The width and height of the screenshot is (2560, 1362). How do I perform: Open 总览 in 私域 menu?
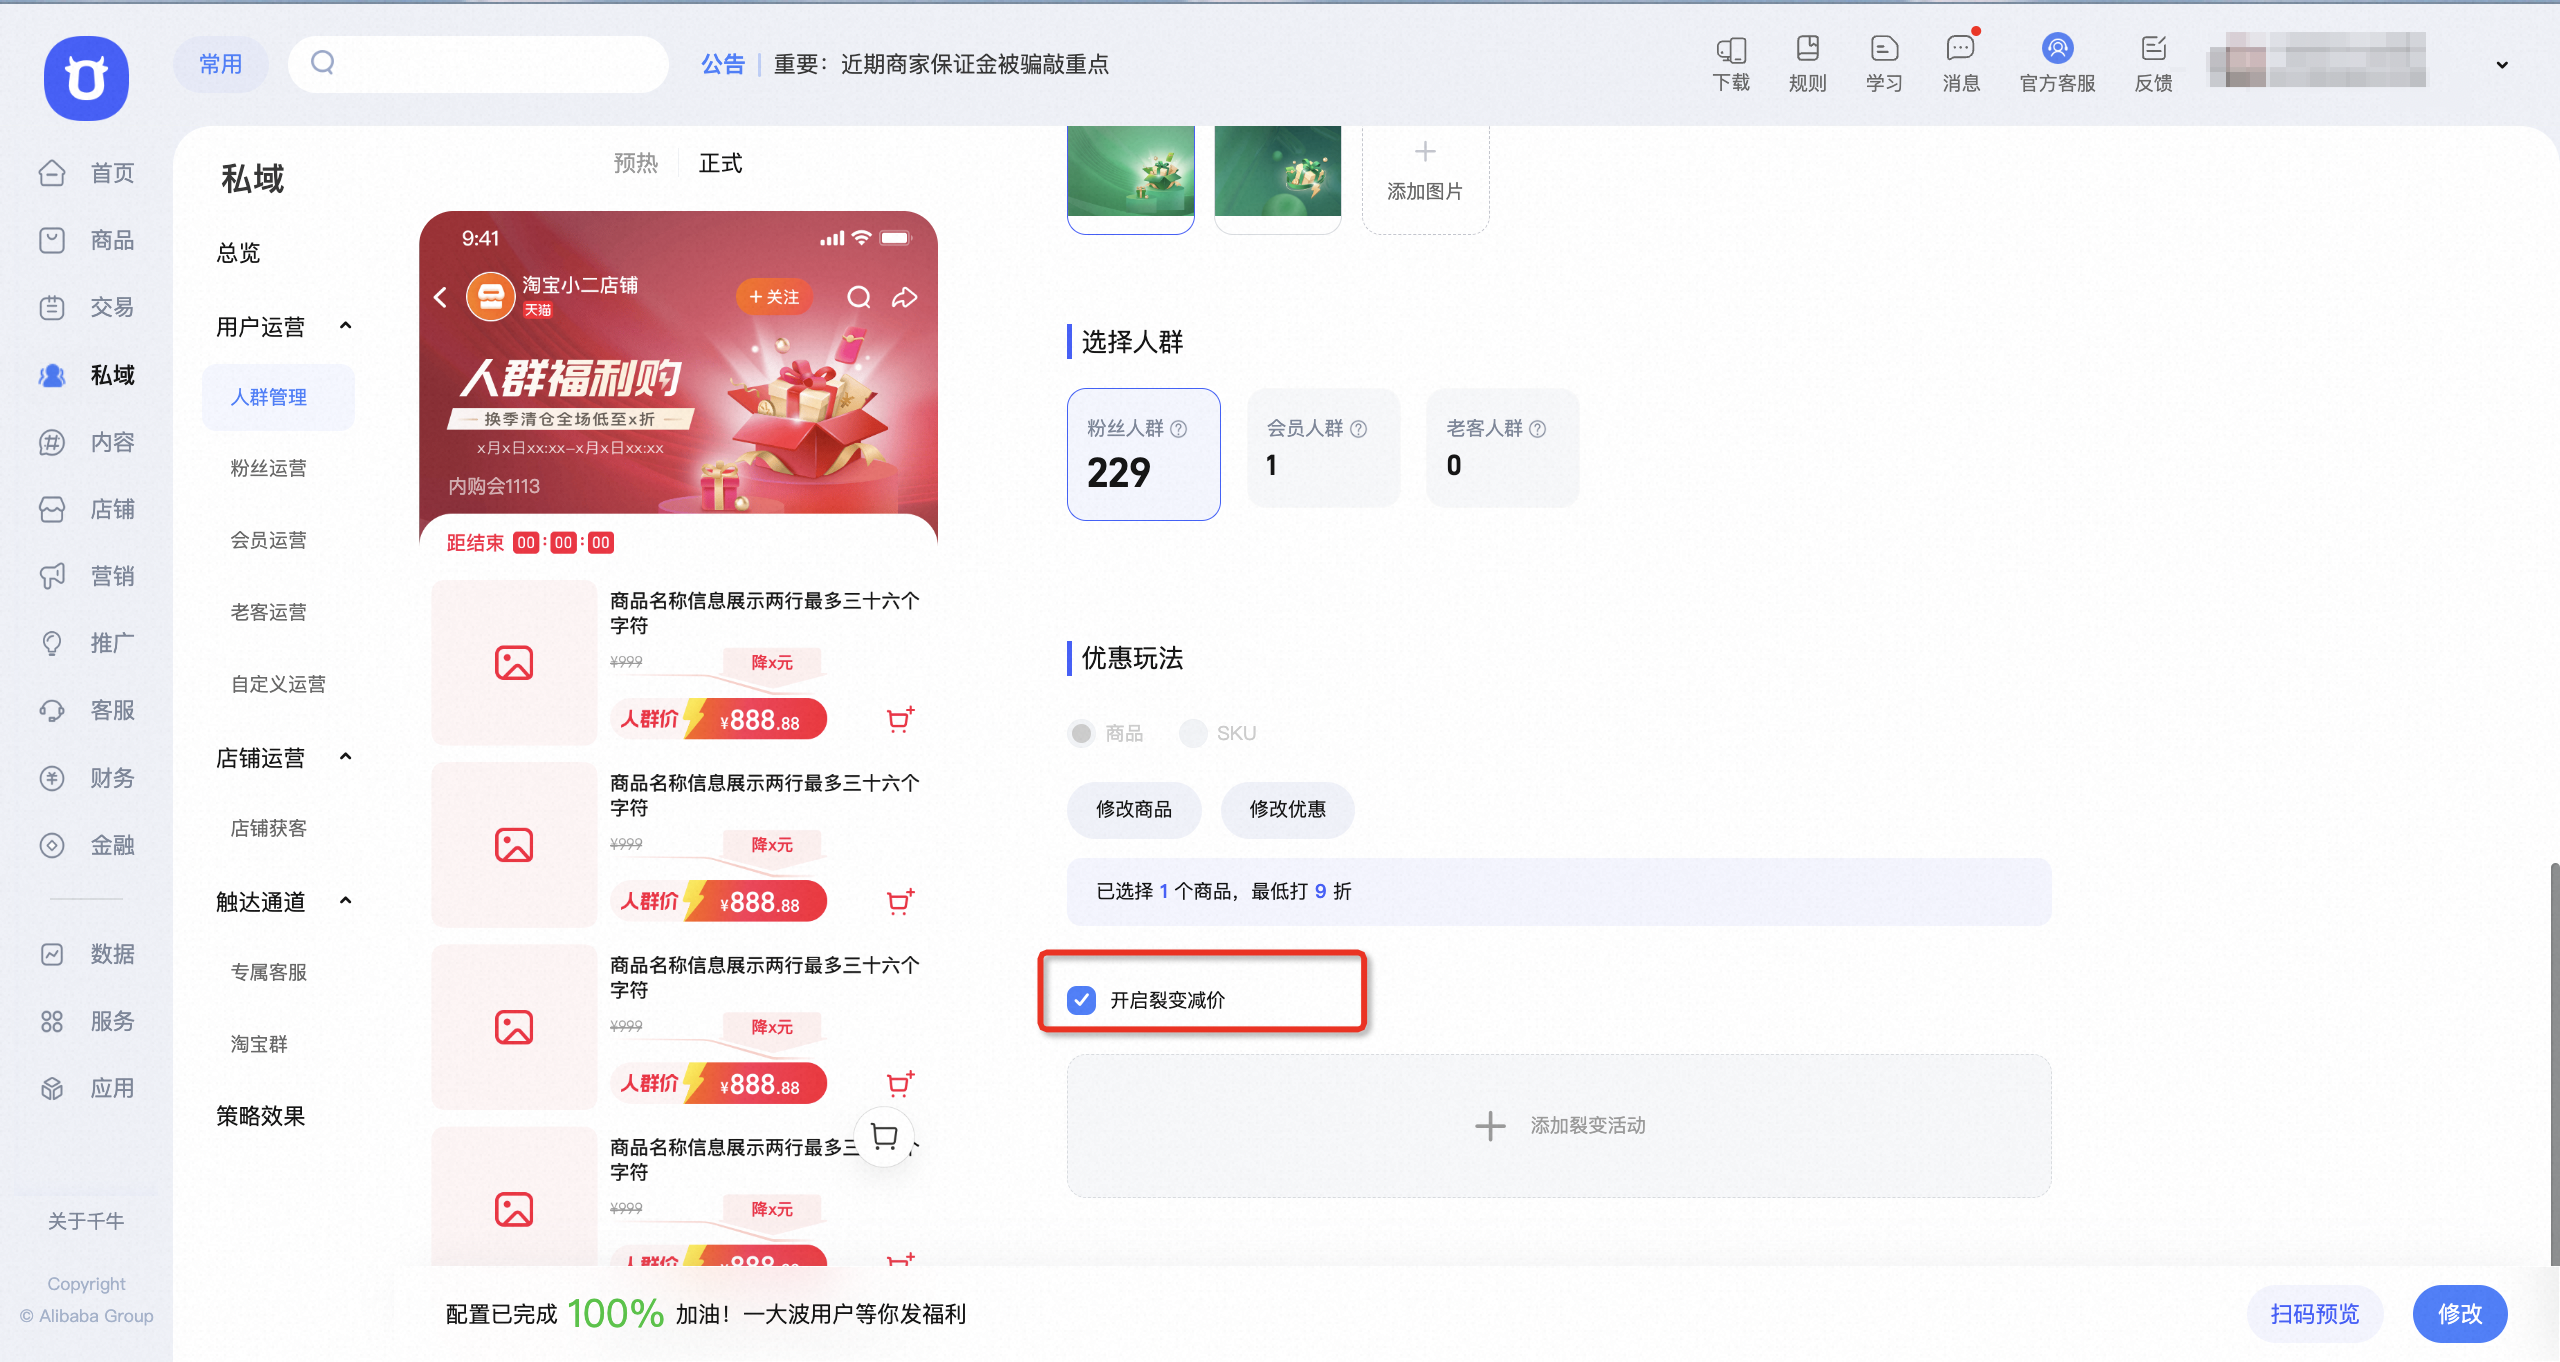tap(238, 253)
